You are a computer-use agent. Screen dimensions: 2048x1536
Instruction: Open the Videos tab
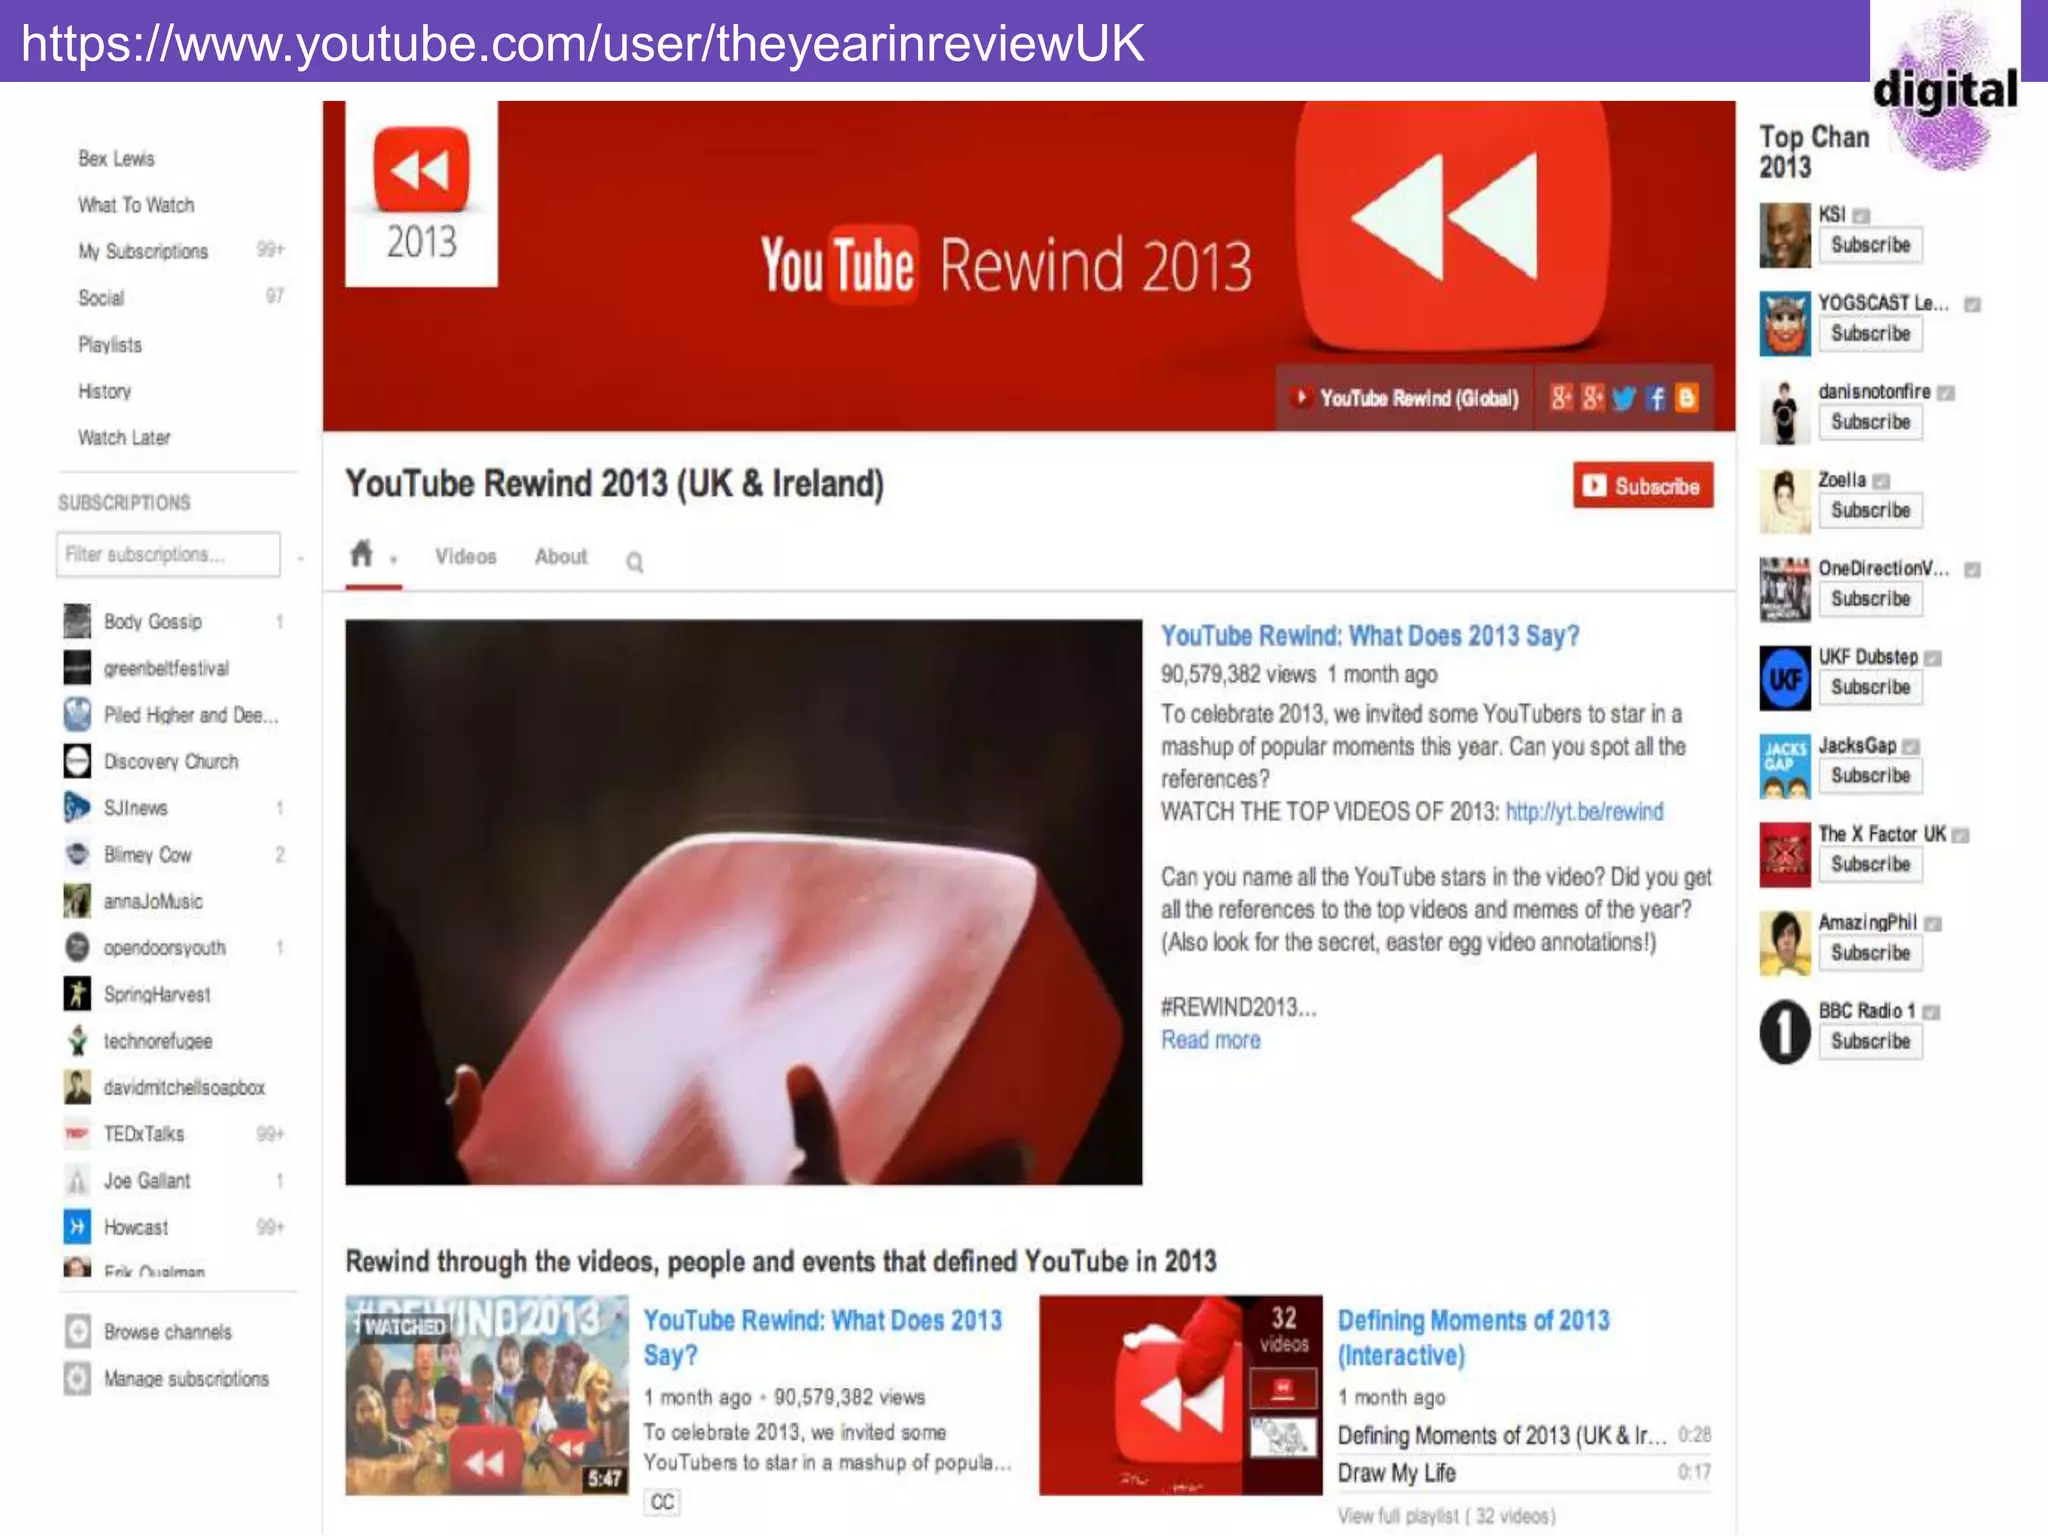pos(465,556)
